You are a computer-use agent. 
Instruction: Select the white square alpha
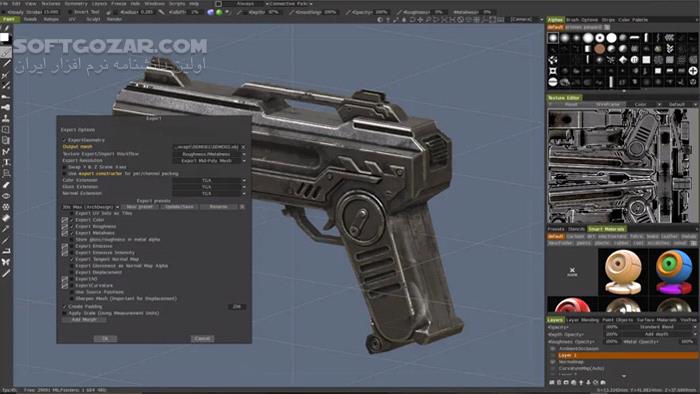coord(646,60)
